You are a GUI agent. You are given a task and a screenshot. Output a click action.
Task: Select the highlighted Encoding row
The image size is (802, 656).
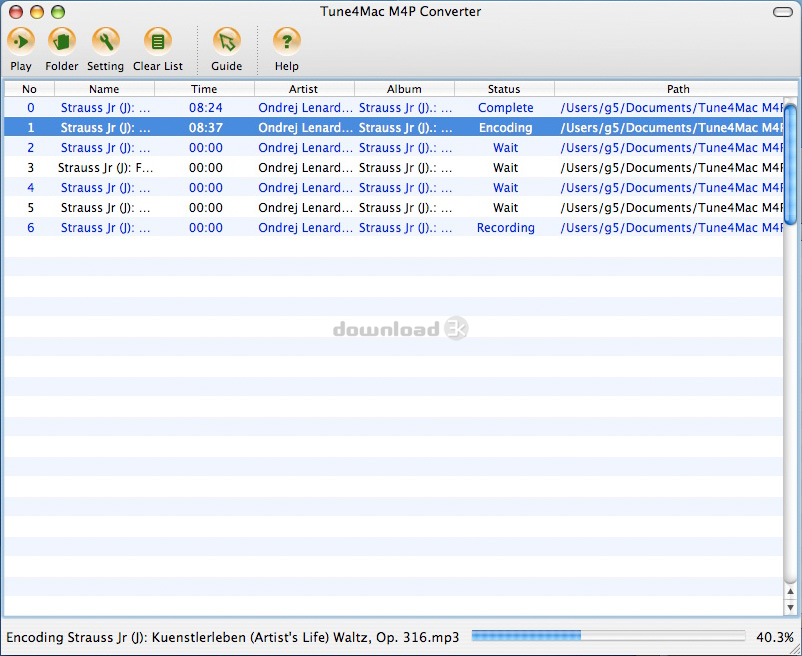point(393,128)
